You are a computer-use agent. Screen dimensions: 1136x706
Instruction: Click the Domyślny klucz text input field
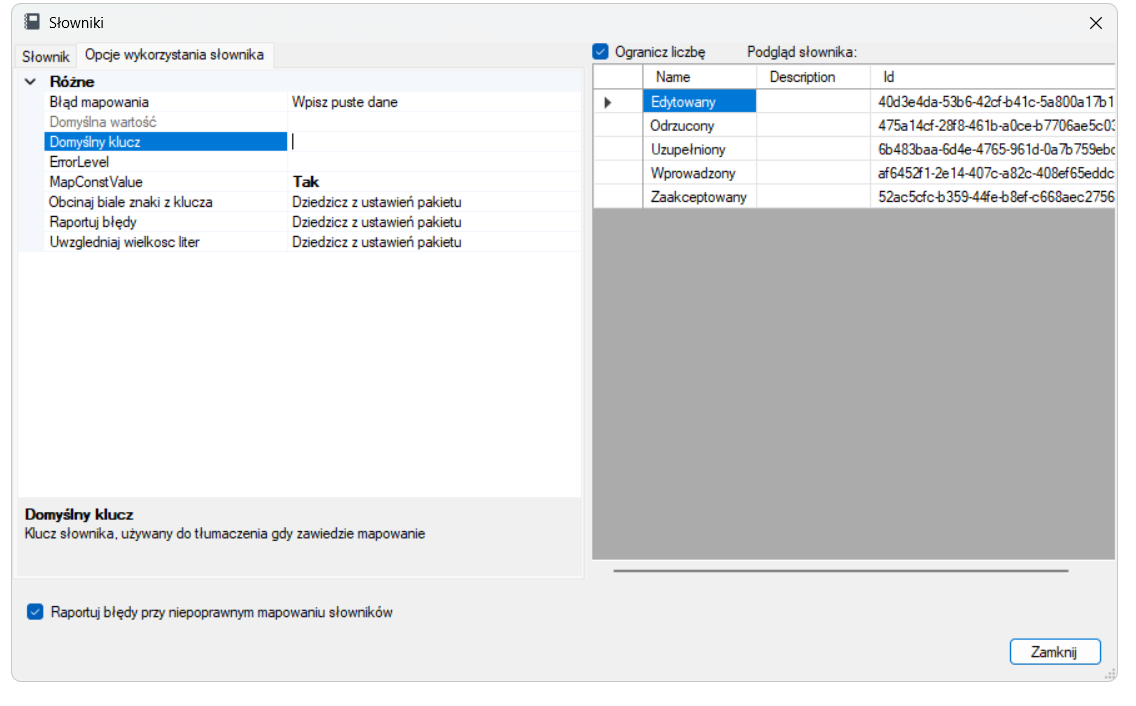tap(434, 142)
